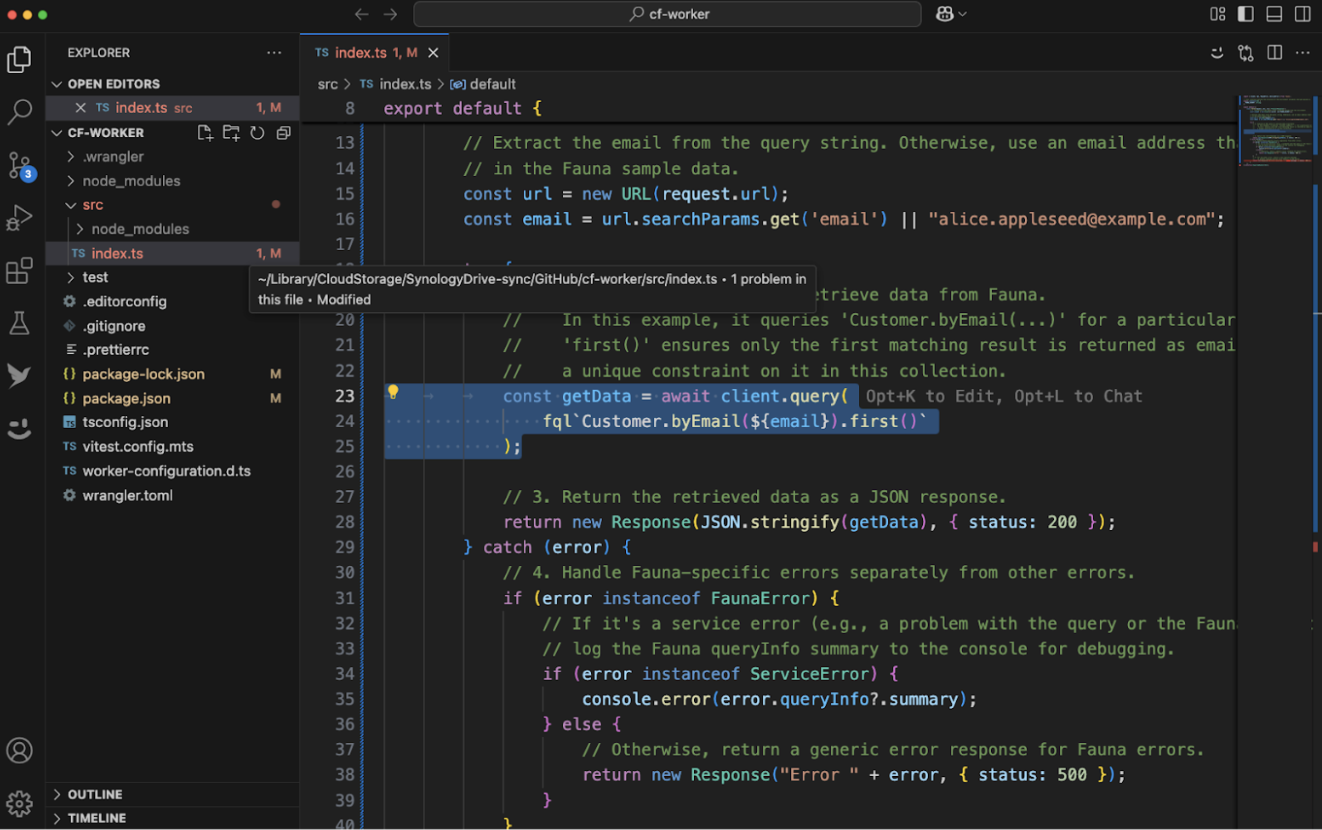Click the lightbulb code action on line 23
1322x830 pixels.
[393, 393]
